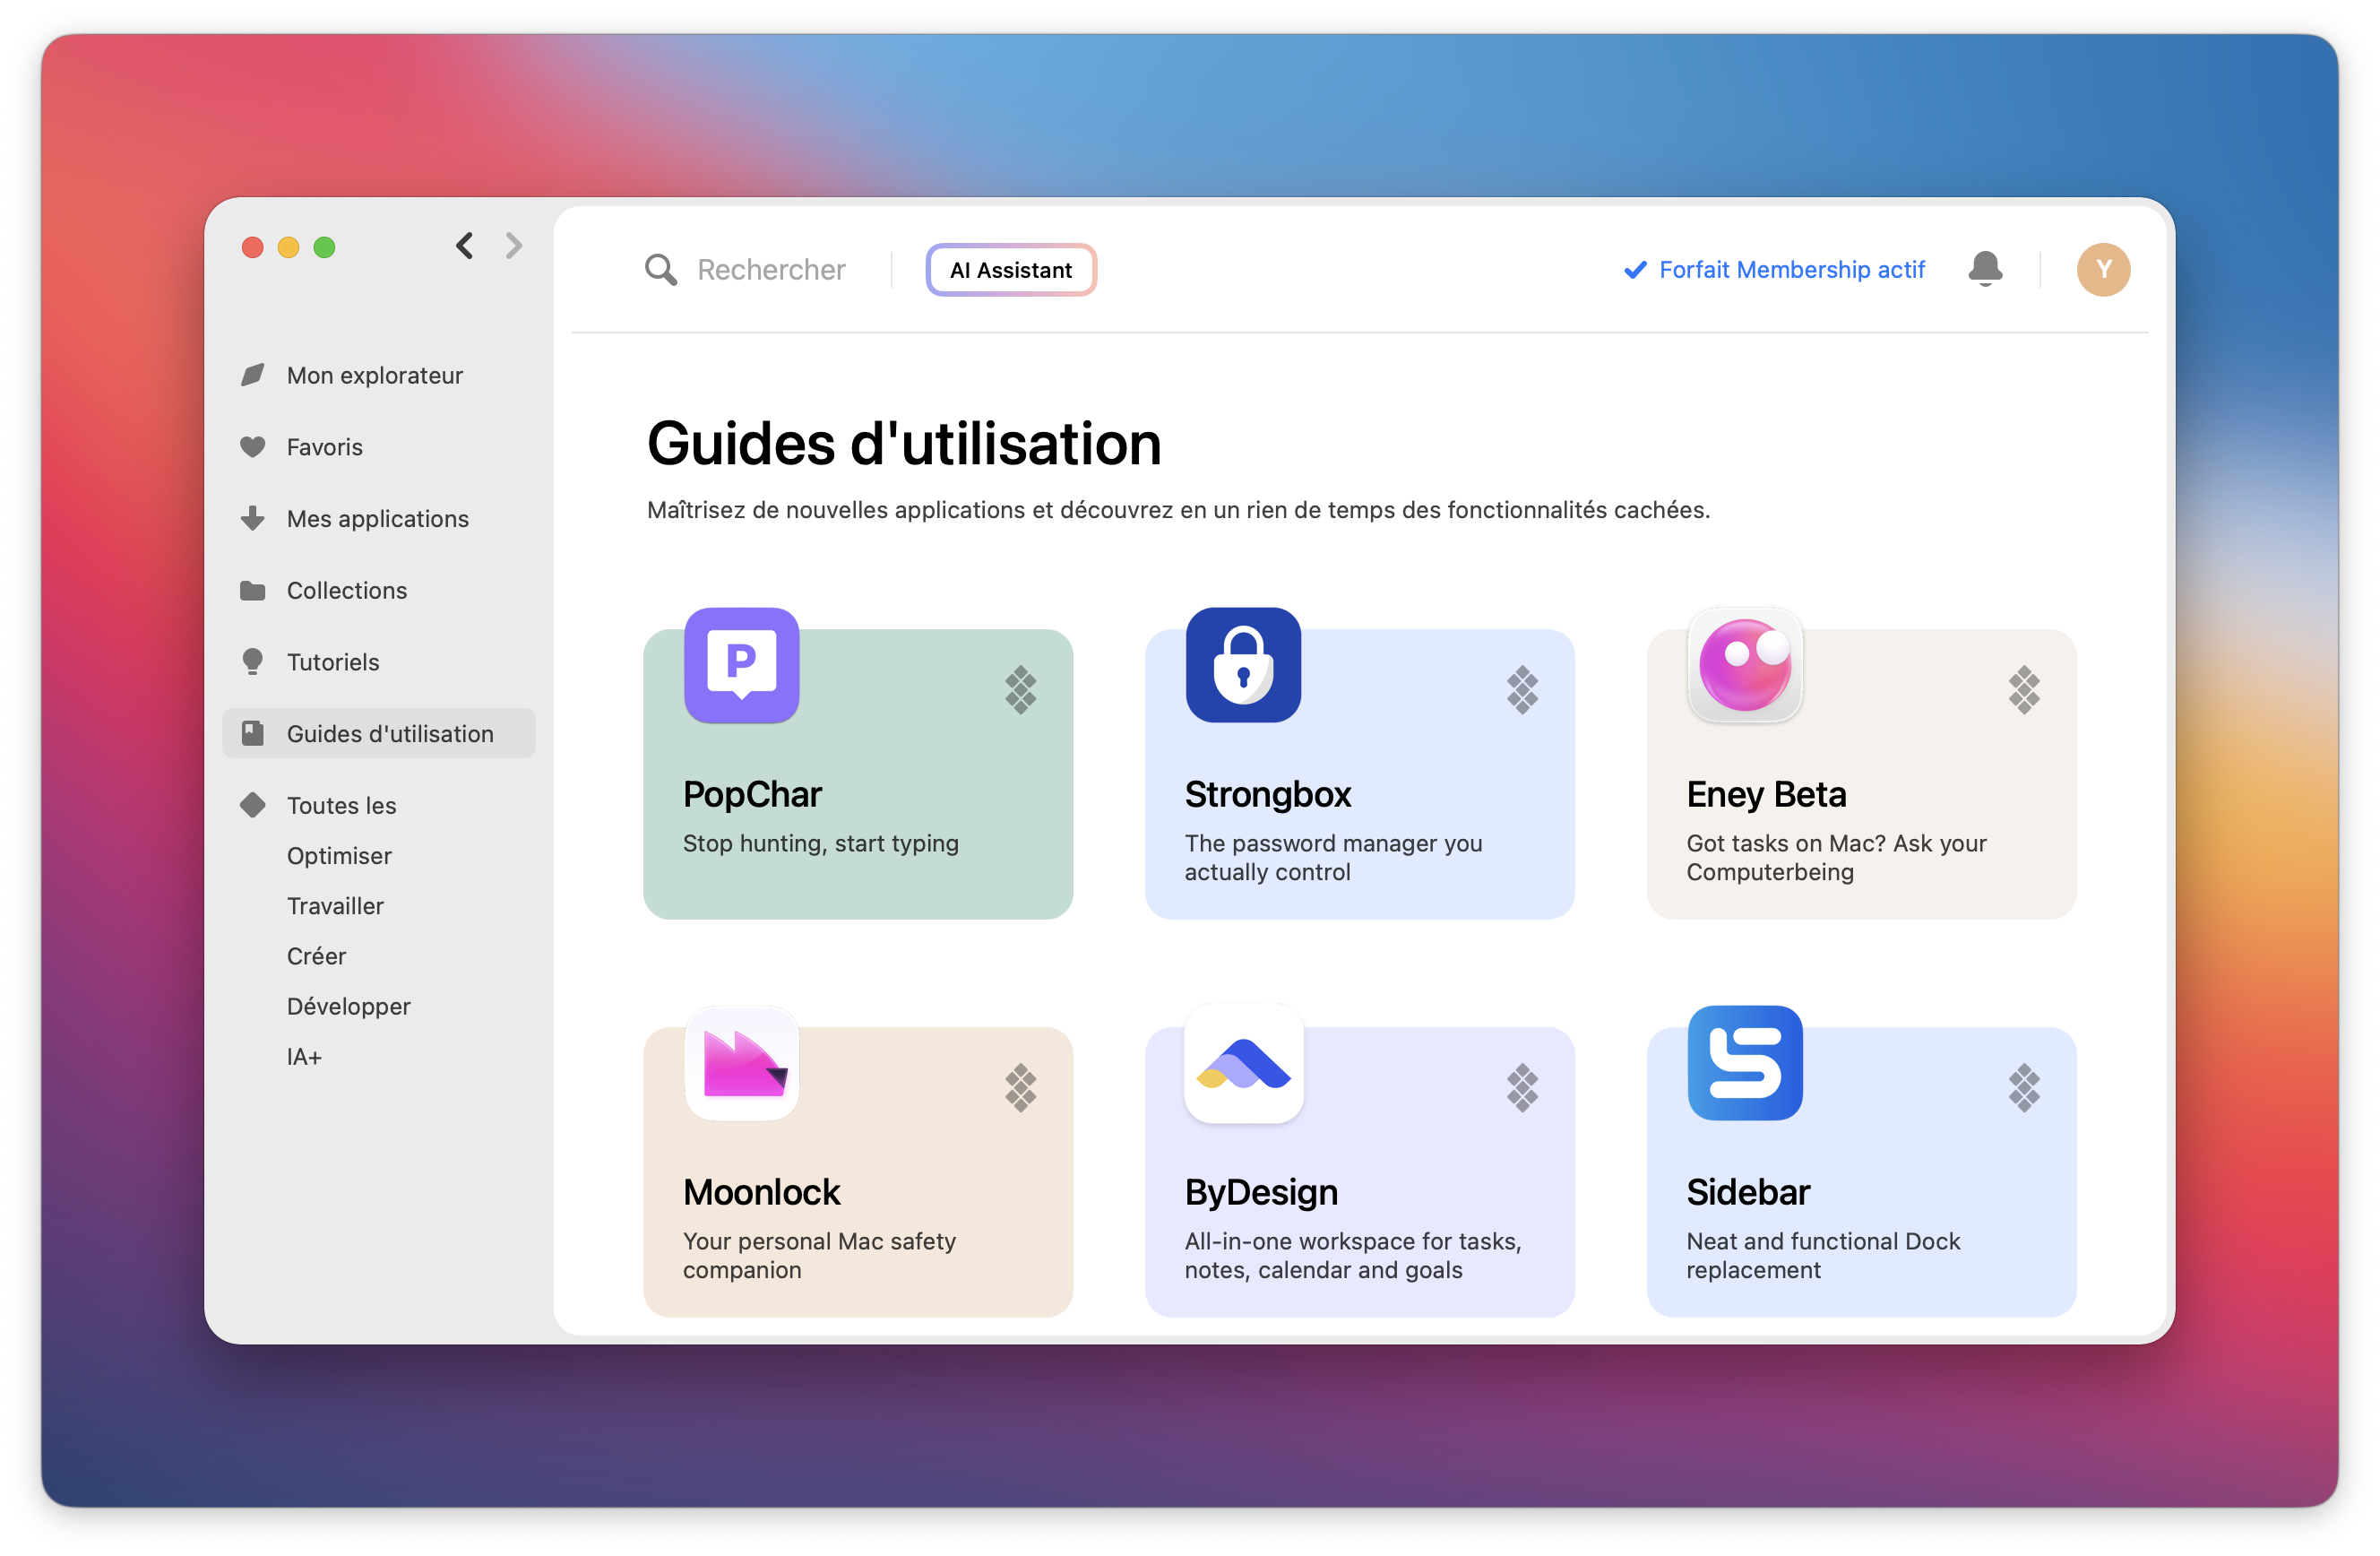Open the PopChar guide title
2380x1556 pixels.
(x=752, y=794)
